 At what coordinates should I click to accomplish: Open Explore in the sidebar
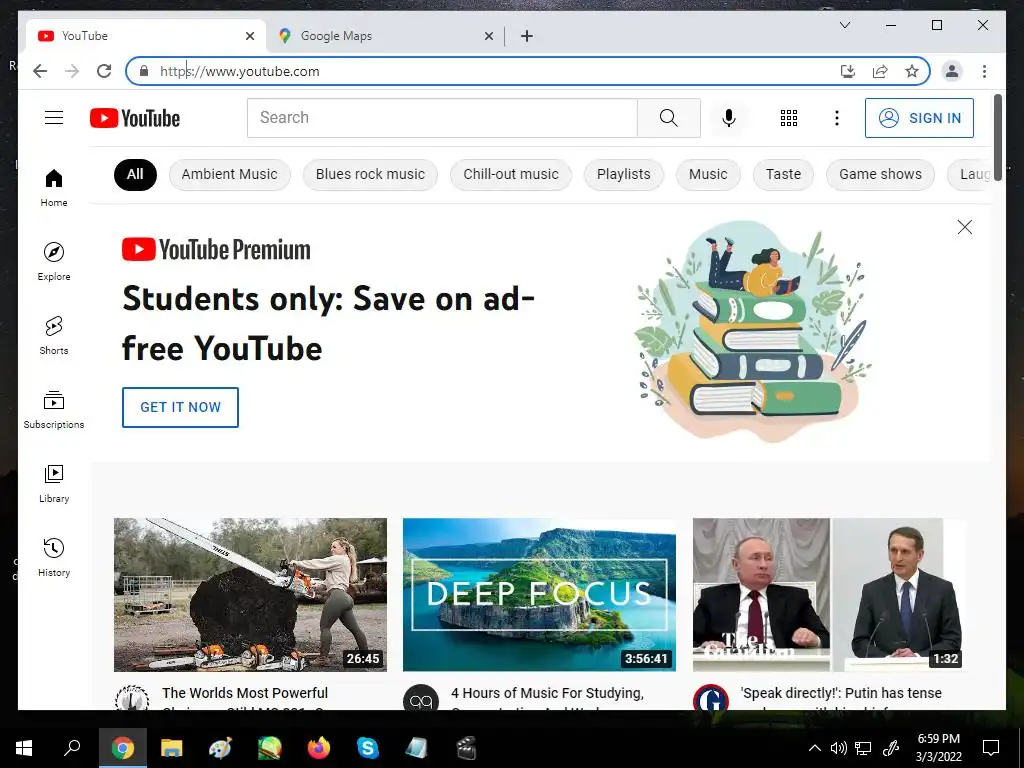tap(54, 262)
